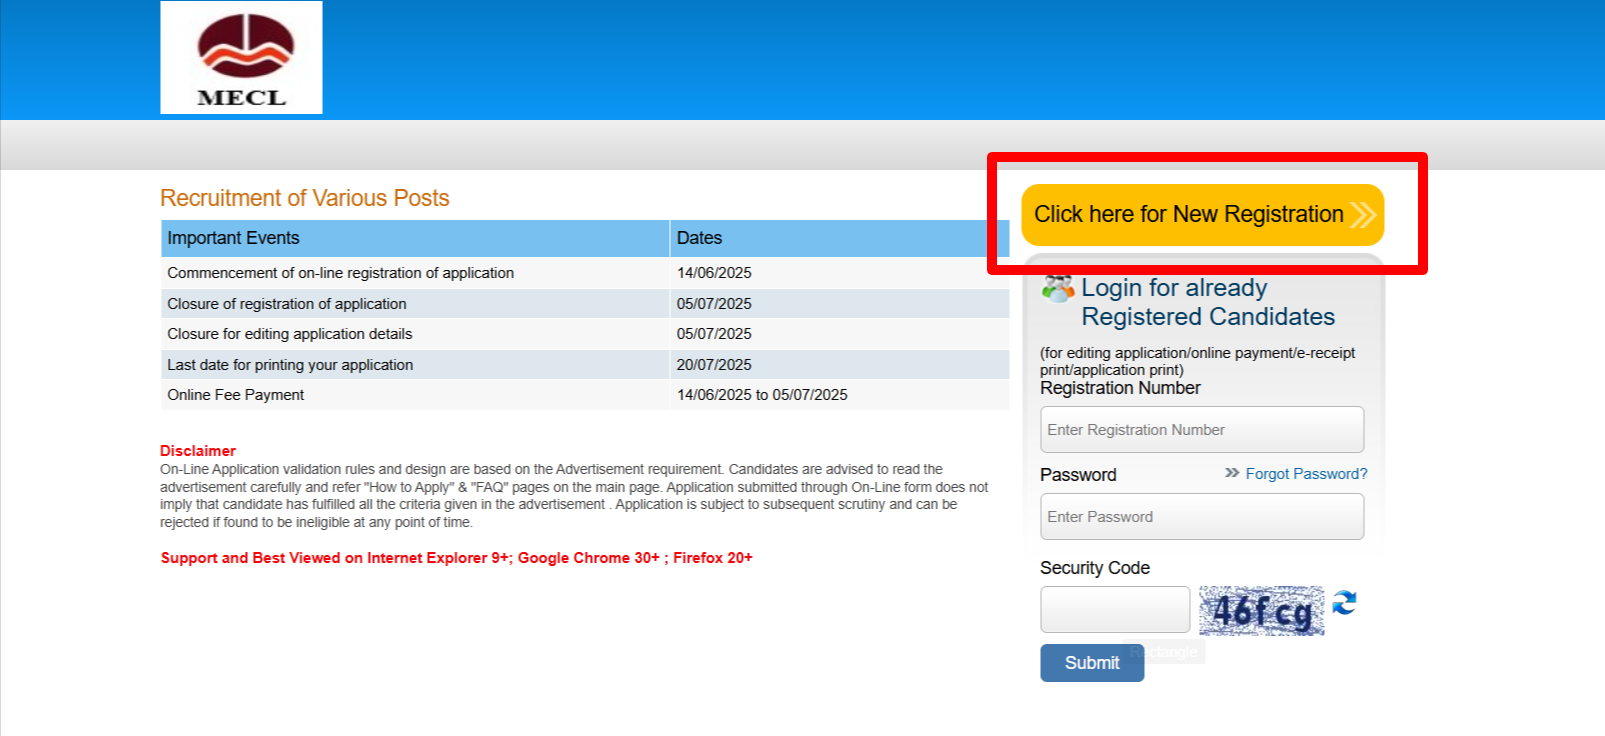Click into the Enter Password field

click(x=1201, y=517)
